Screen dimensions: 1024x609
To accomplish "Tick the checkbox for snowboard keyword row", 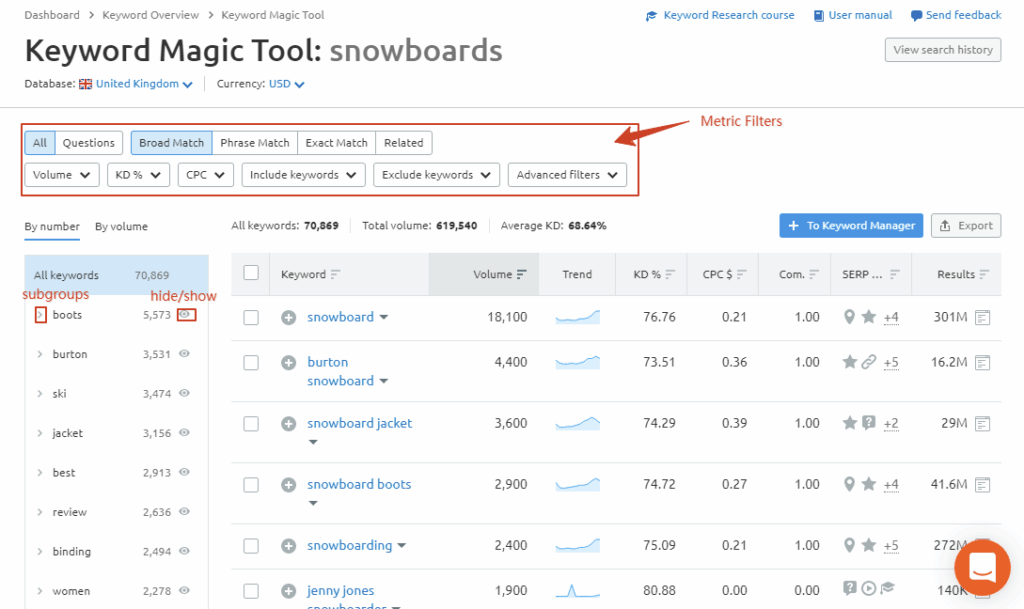I will [x=251, y=317].
